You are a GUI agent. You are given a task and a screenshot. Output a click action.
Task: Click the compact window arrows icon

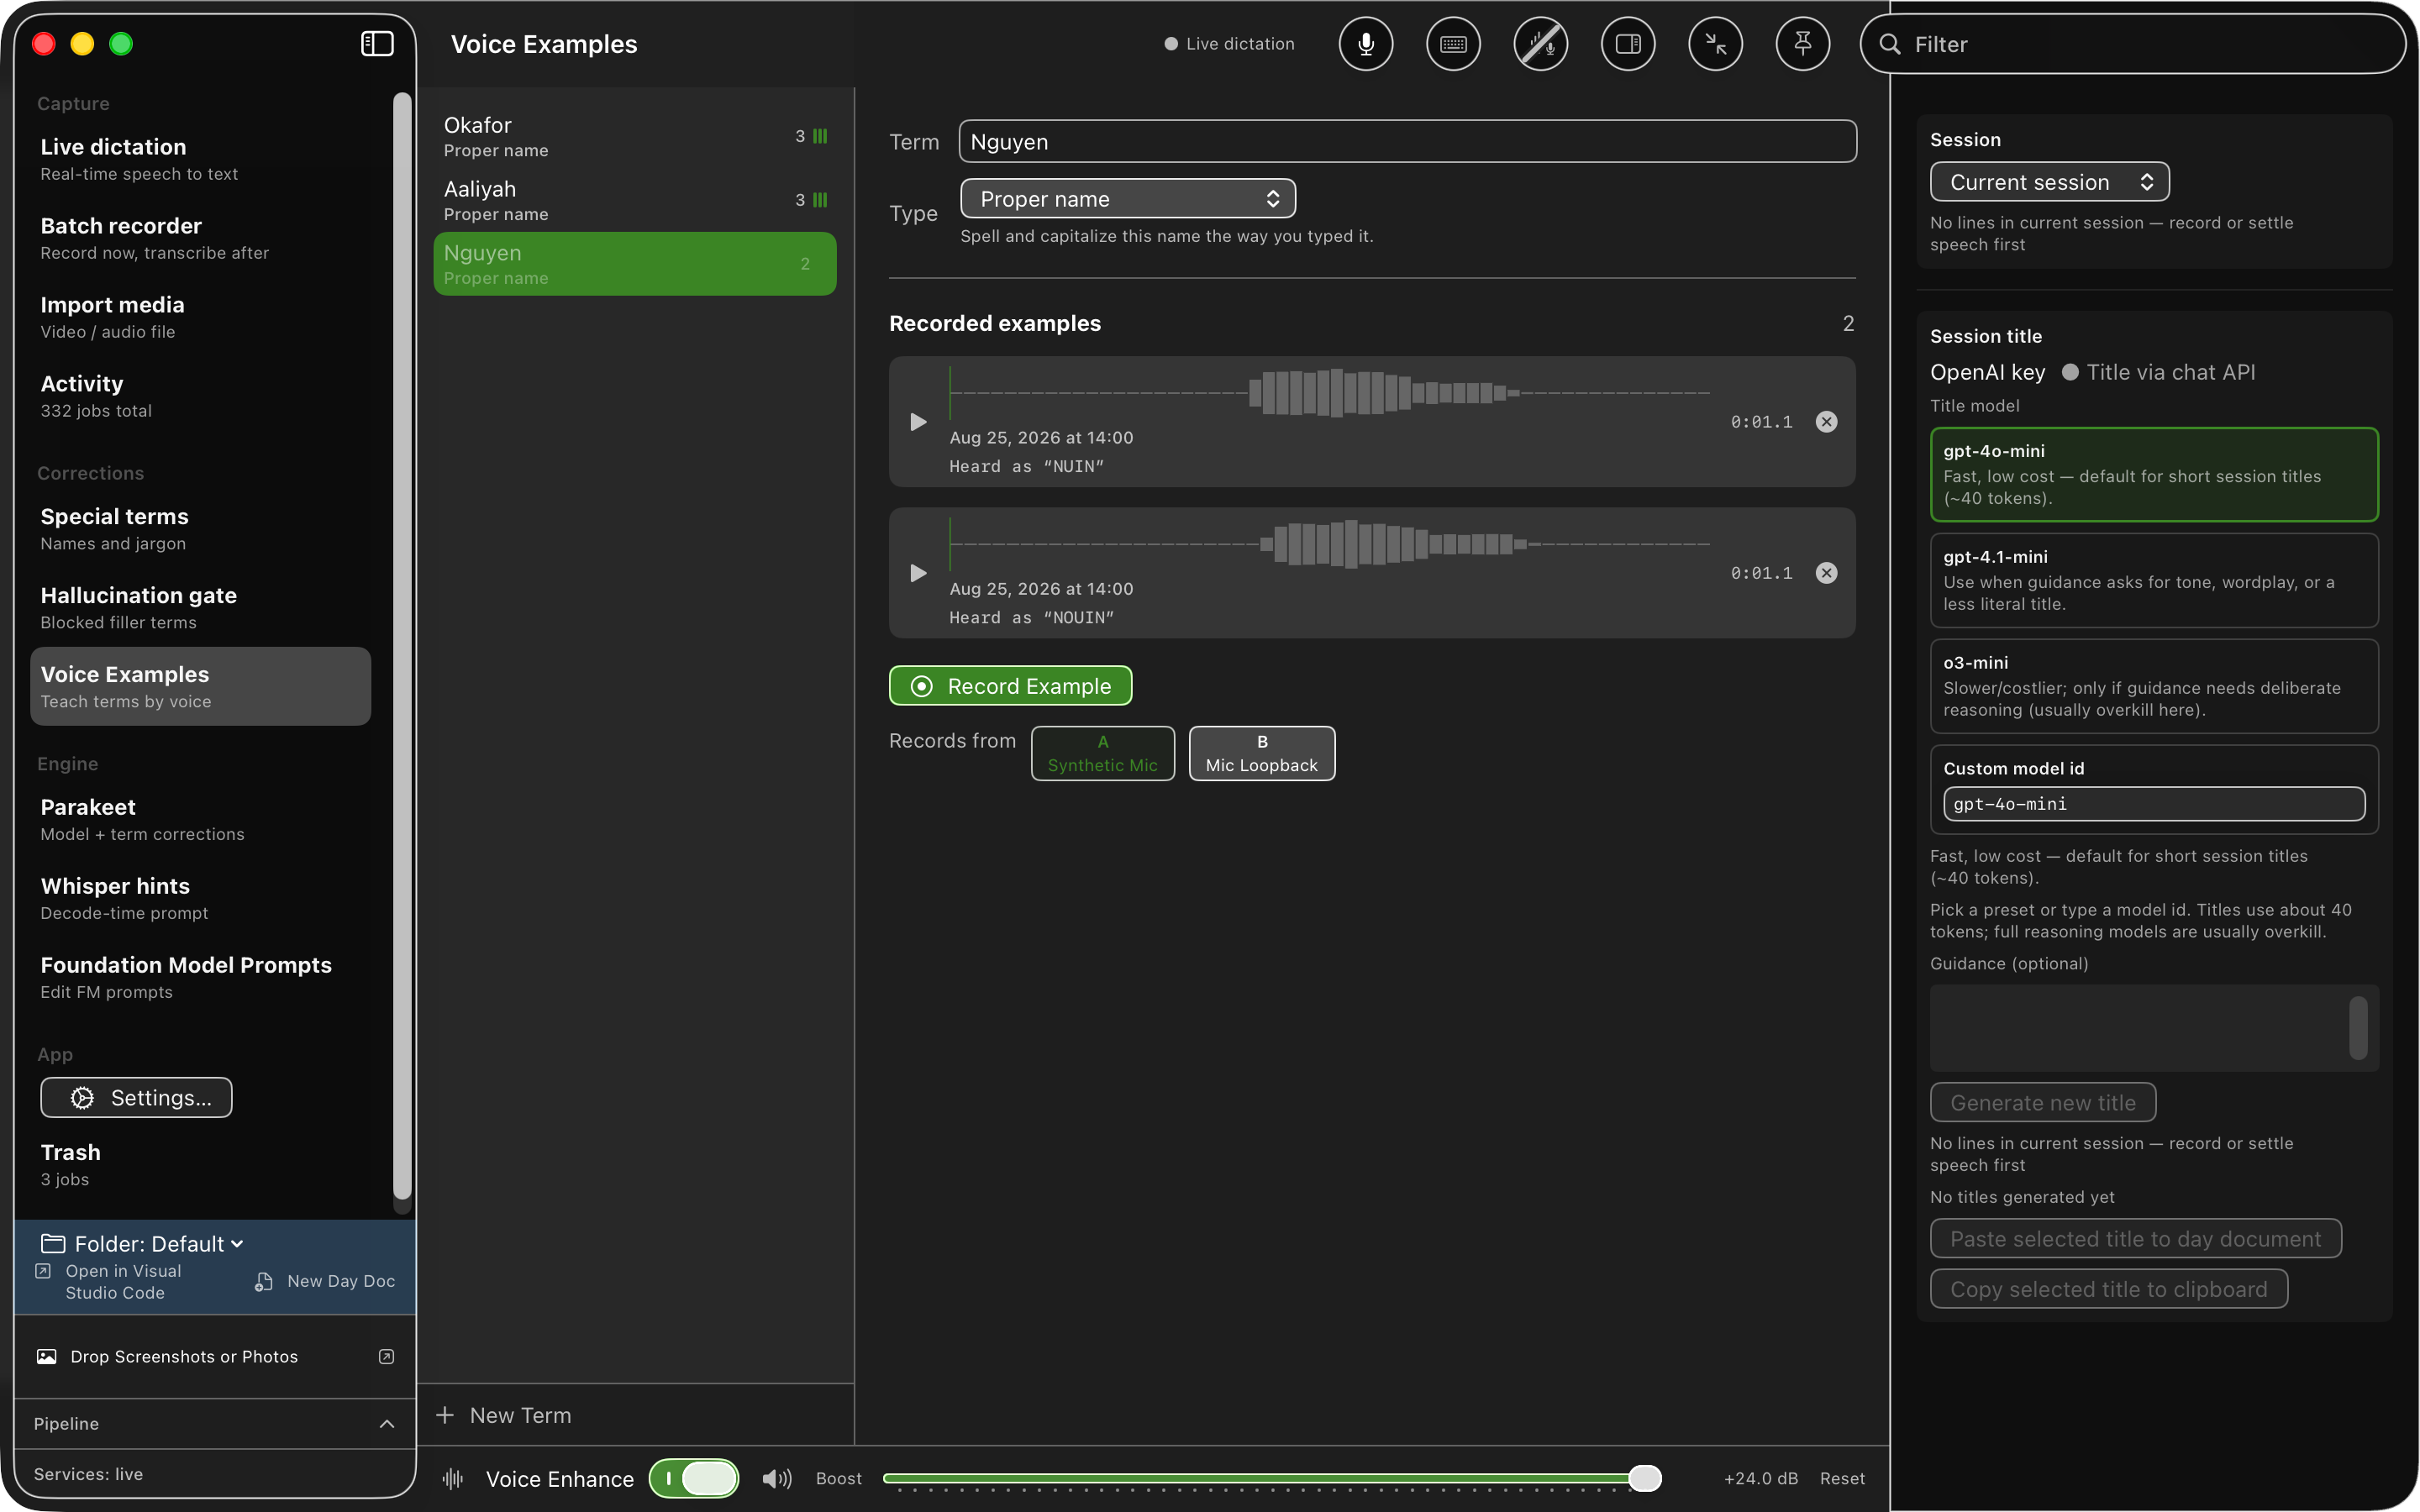click(1716, 44)
